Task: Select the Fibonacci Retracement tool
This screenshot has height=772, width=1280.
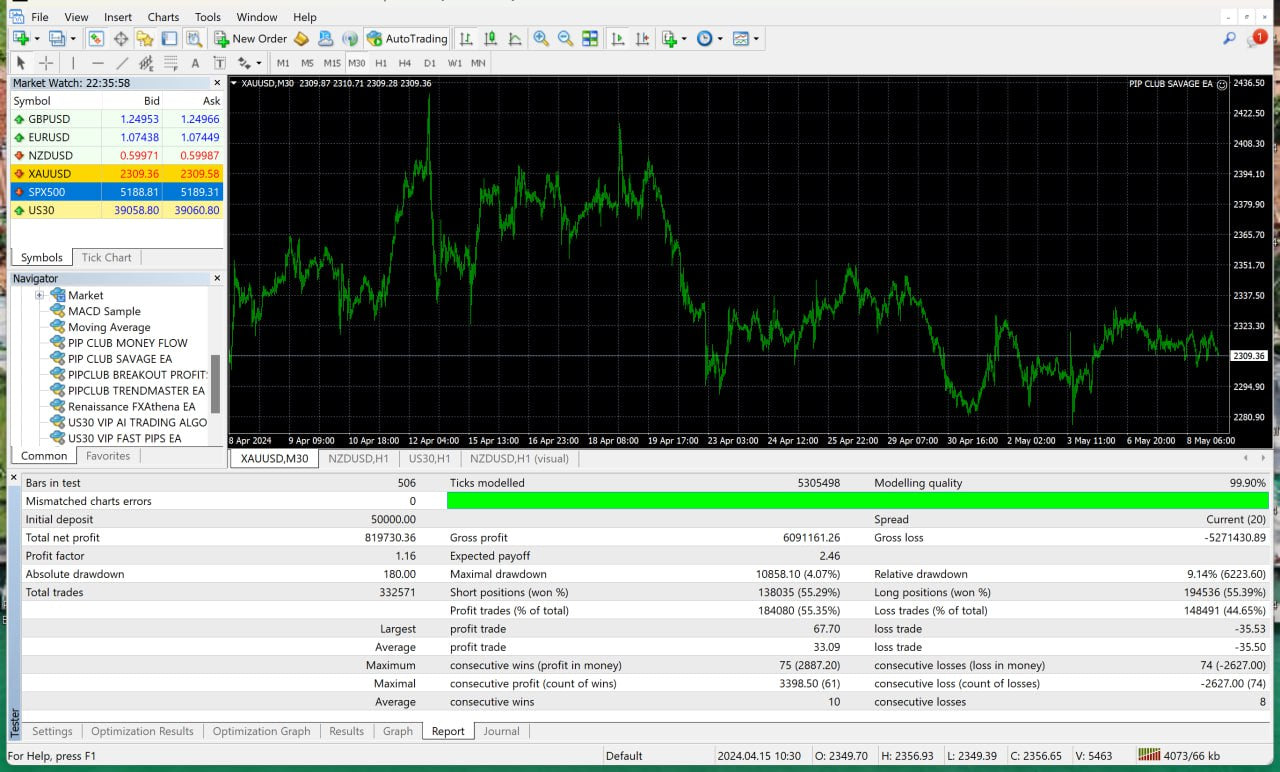Action: 170,63
